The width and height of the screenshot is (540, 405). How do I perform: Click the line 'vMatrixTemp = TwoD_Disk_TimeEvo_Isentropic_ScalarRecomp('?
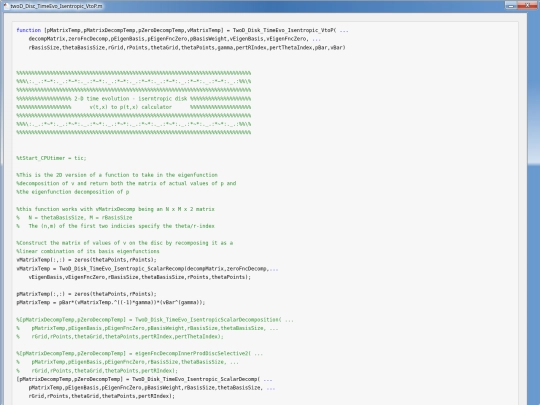tap(147, 269)
